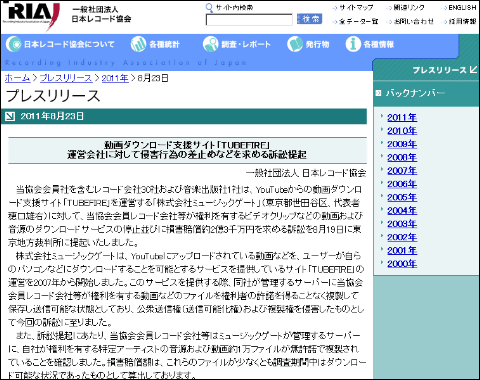The image size is (480, 380).
Task: Open the 発行物 menu
Action: 317,44
